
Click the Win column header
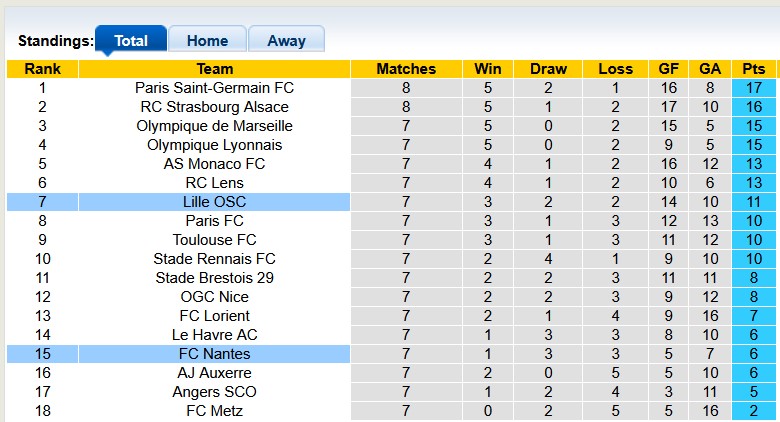pos(488,69)
